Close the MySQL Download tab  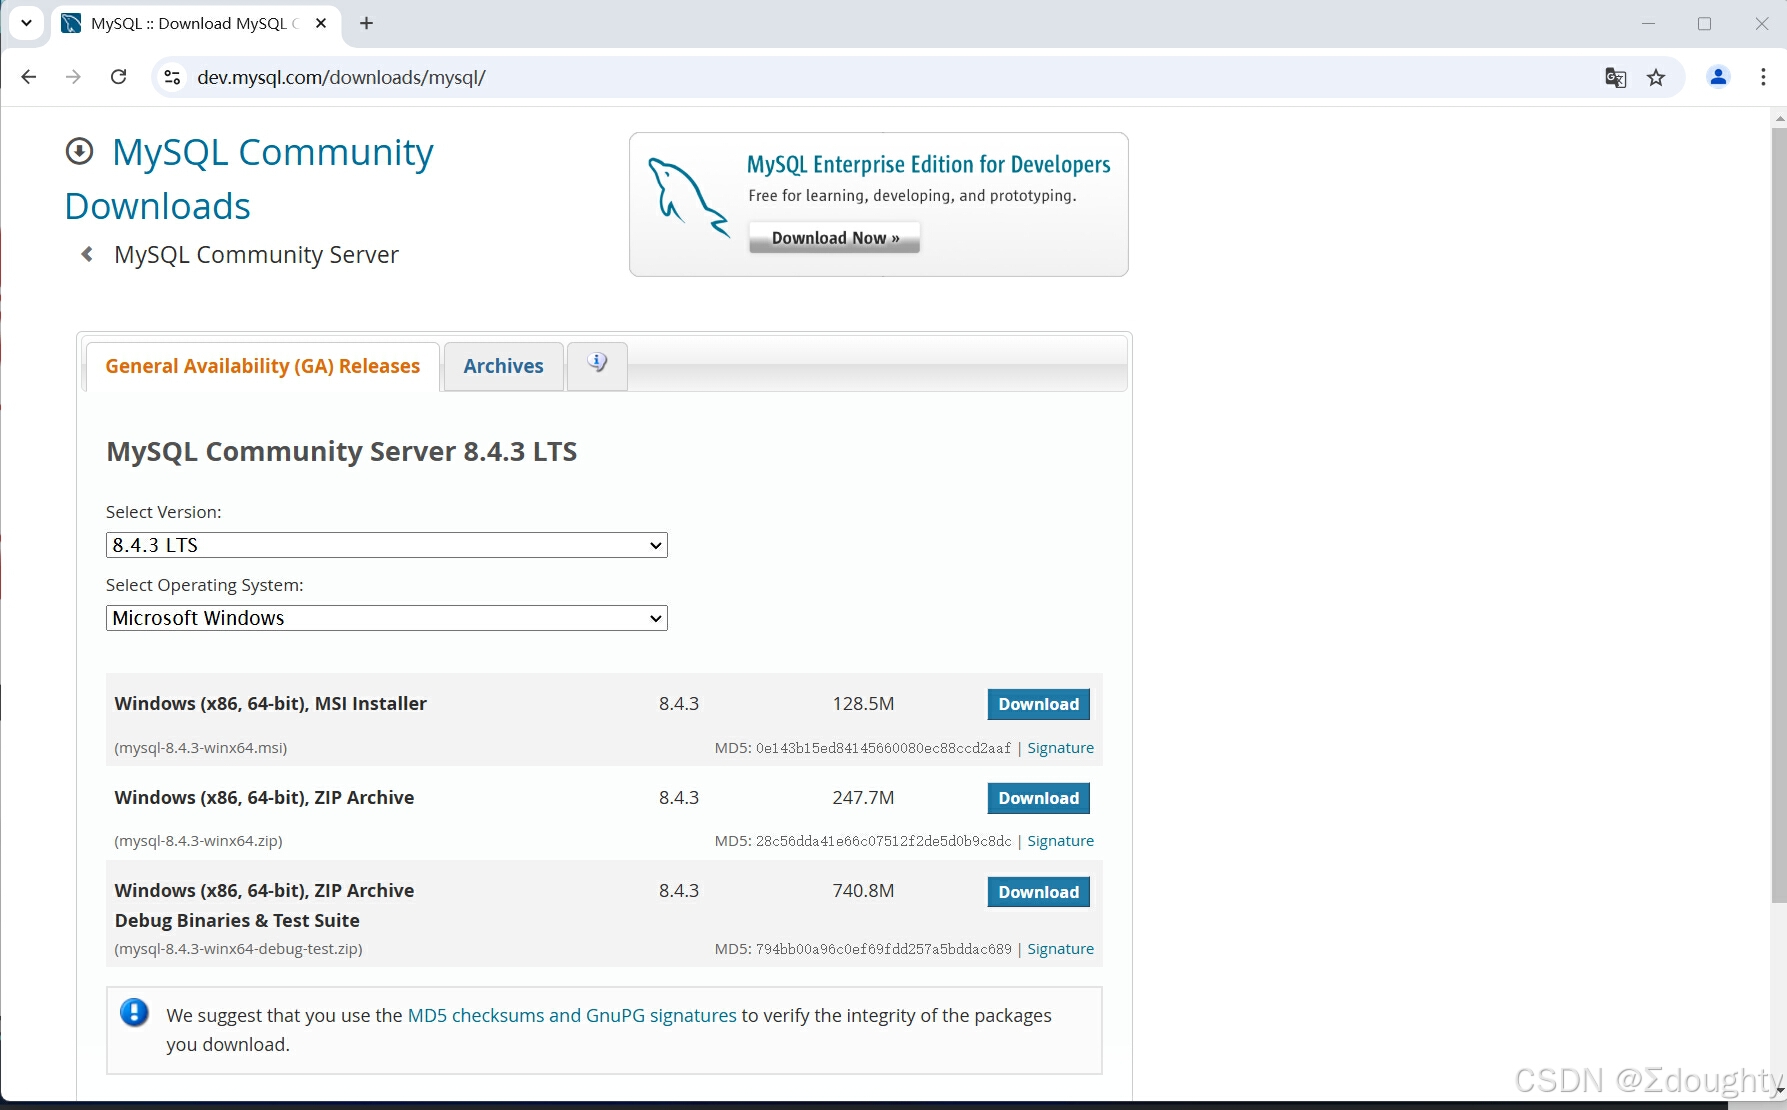tap(321, 23)
